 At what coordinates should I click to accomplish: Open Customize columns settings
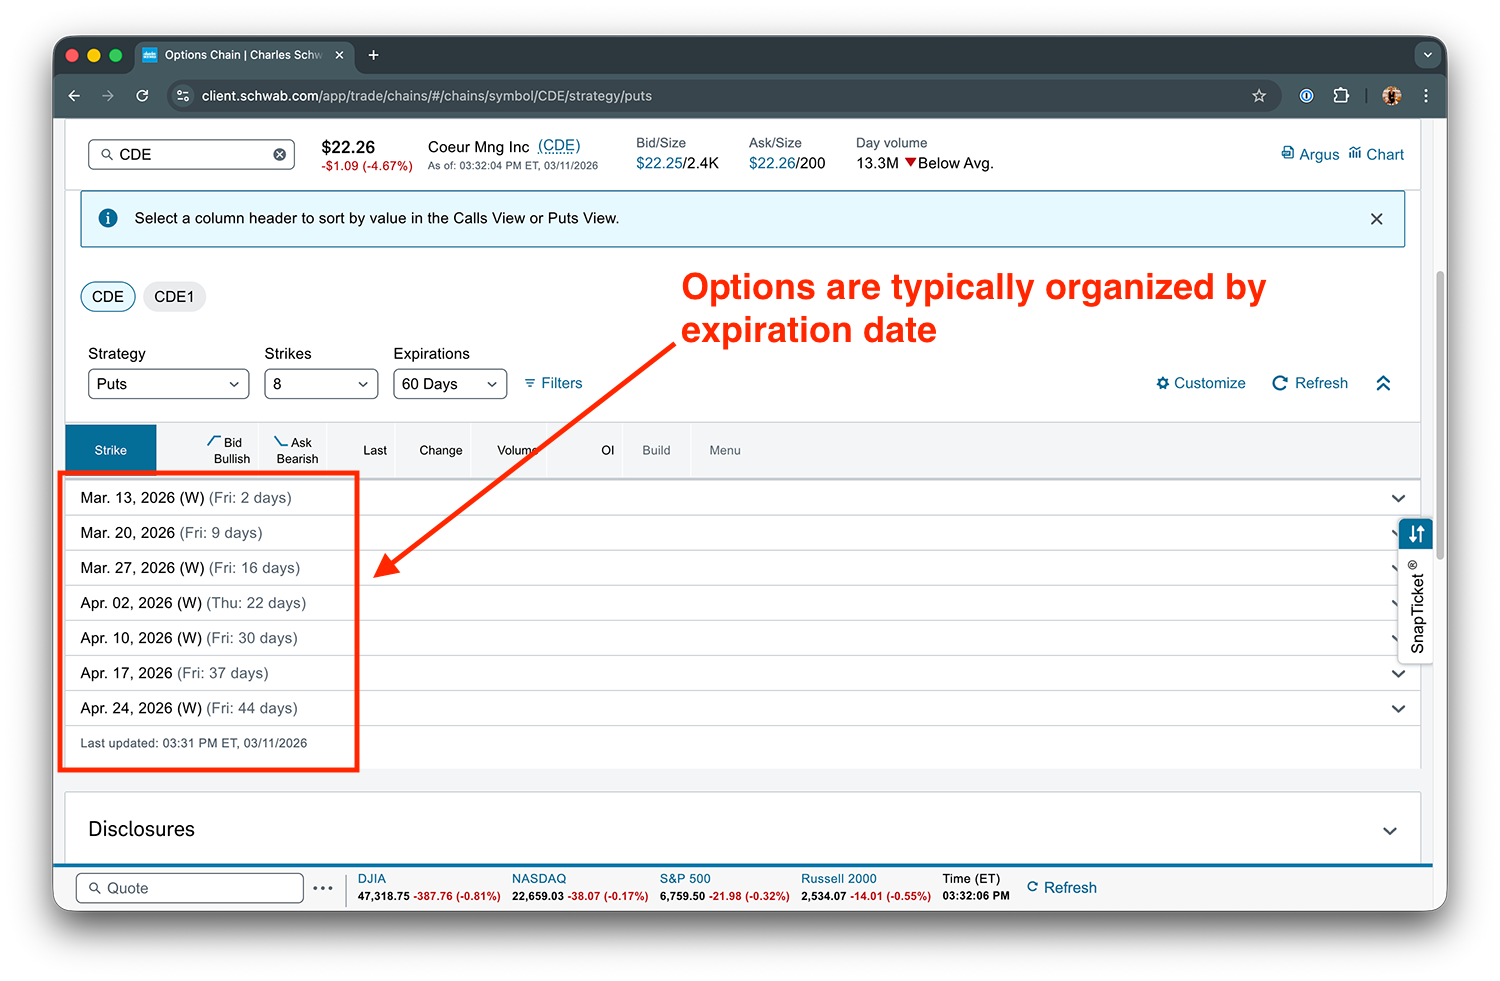(1201, 383)
